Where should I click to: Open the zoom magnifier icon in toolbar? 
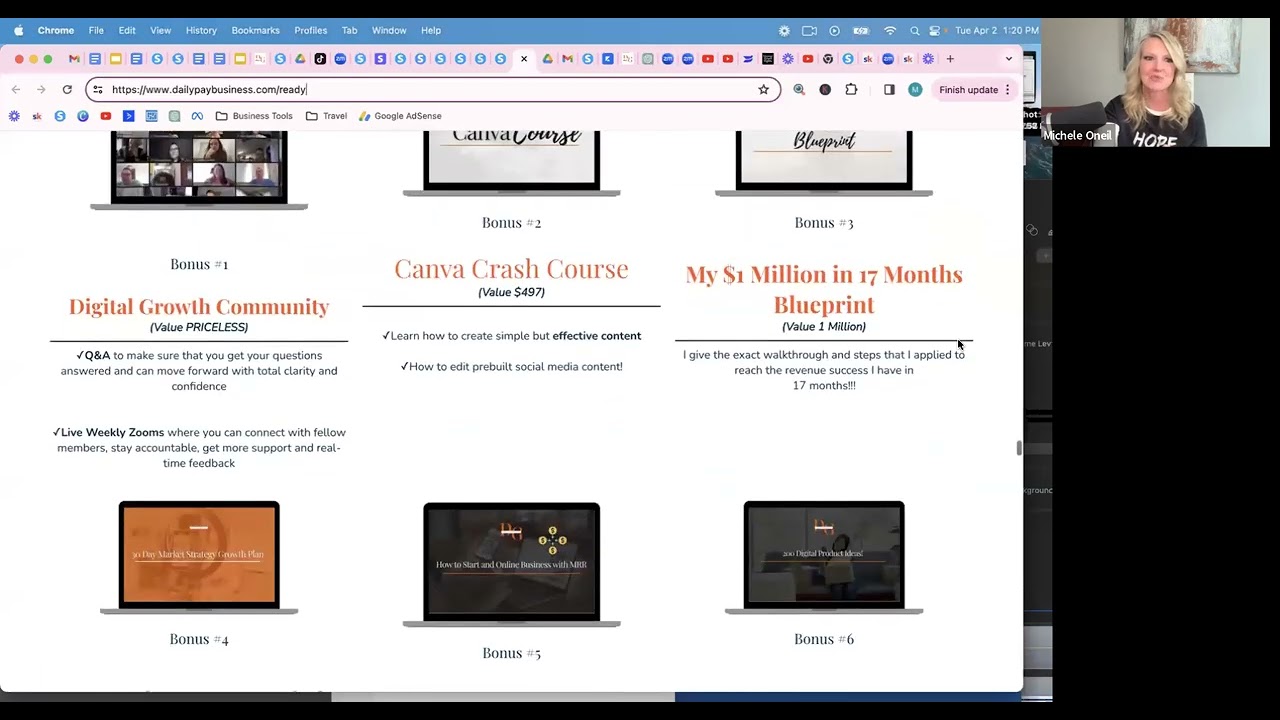pos(799,90)
